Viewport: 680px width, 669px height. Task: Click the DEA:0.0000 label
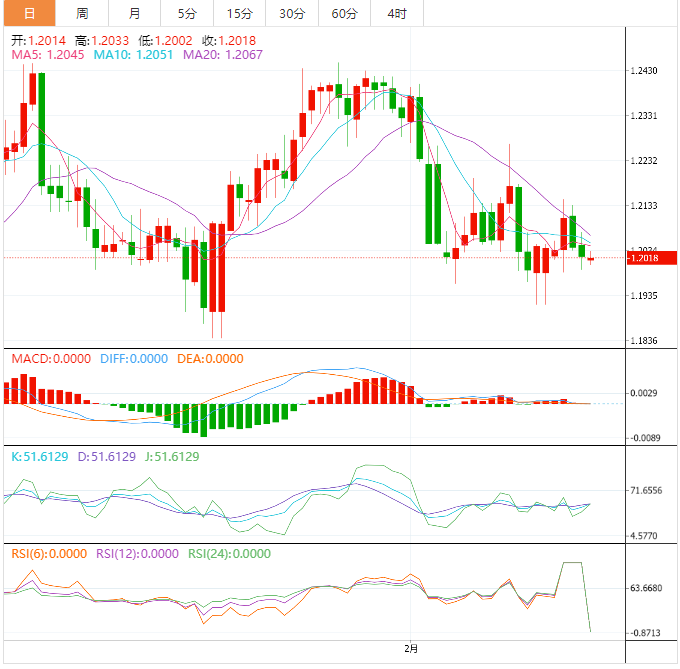pos(210,359)
